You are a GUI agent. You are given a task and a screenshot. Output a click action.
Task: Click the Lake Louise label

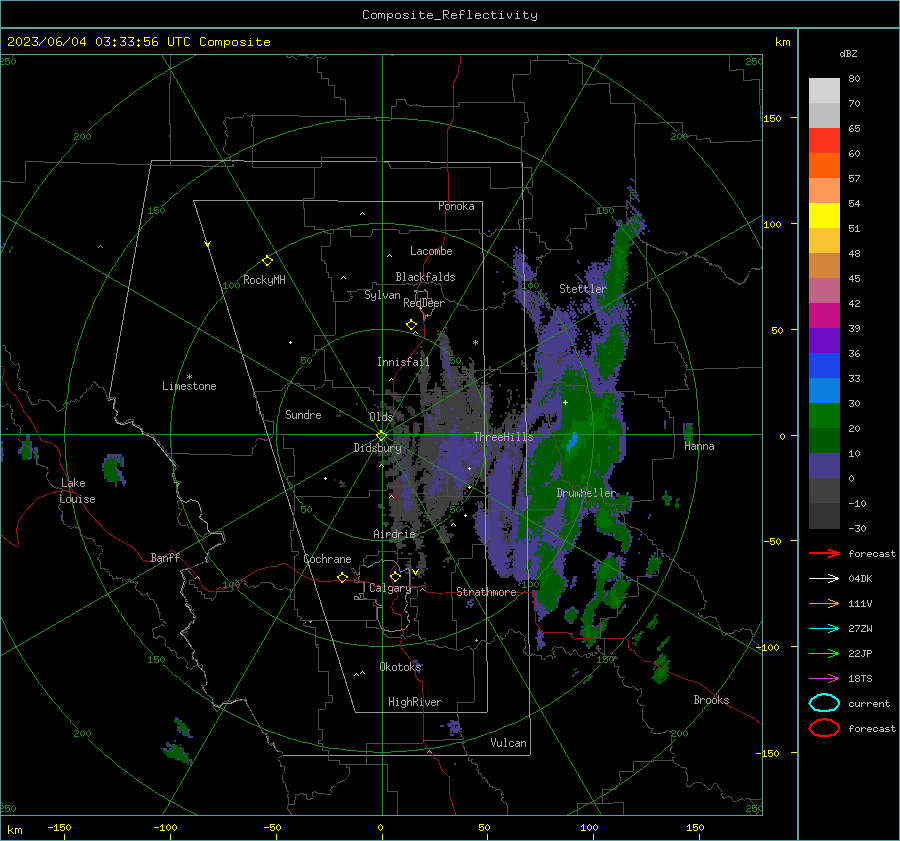click(x=77, y=491)
